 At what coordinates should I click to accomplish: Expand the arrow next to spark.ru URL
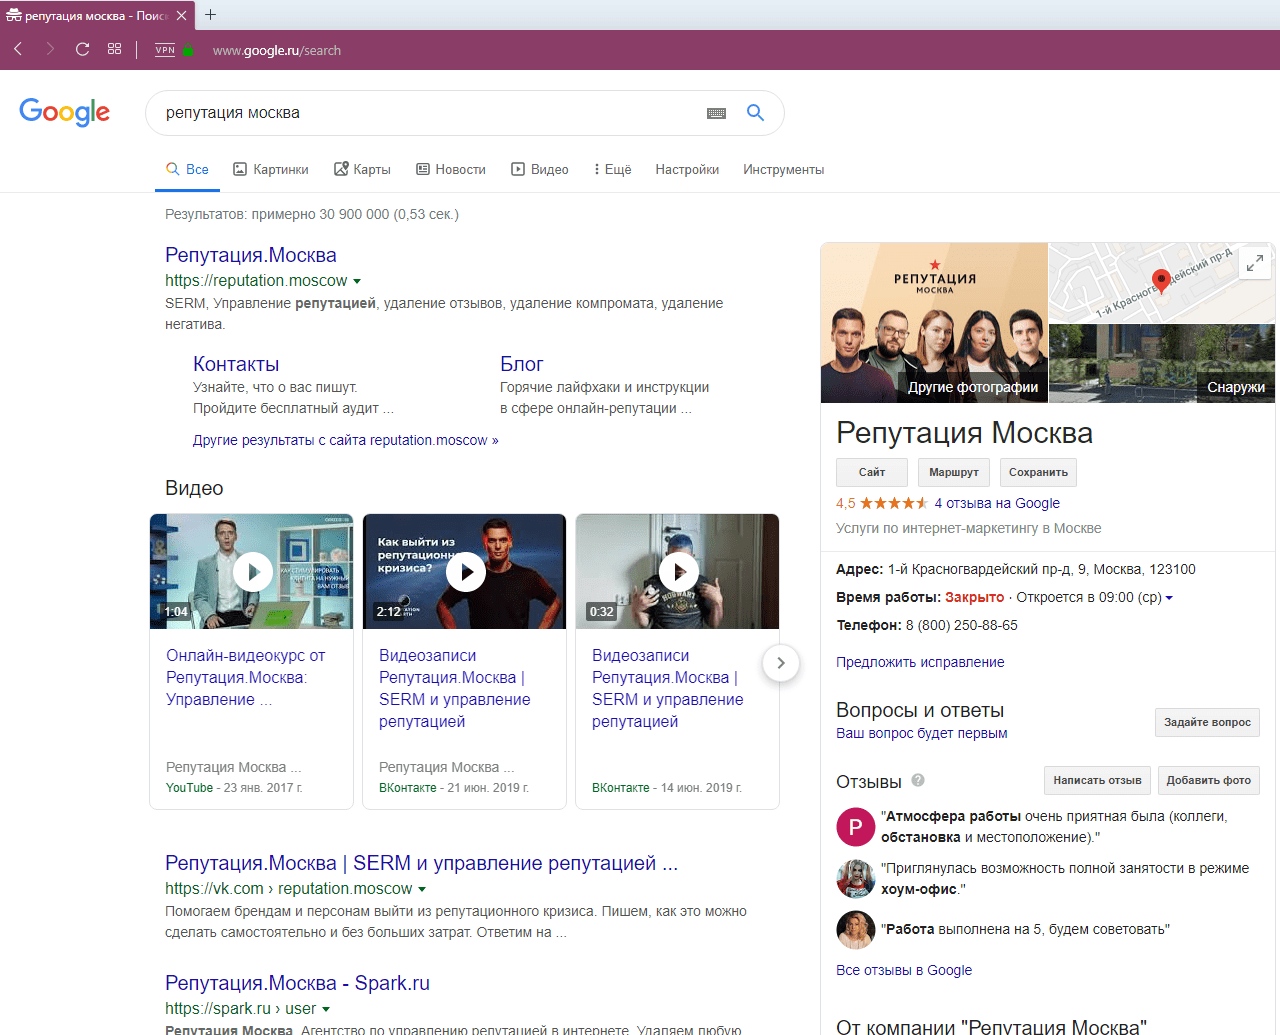click(326, 1009)
